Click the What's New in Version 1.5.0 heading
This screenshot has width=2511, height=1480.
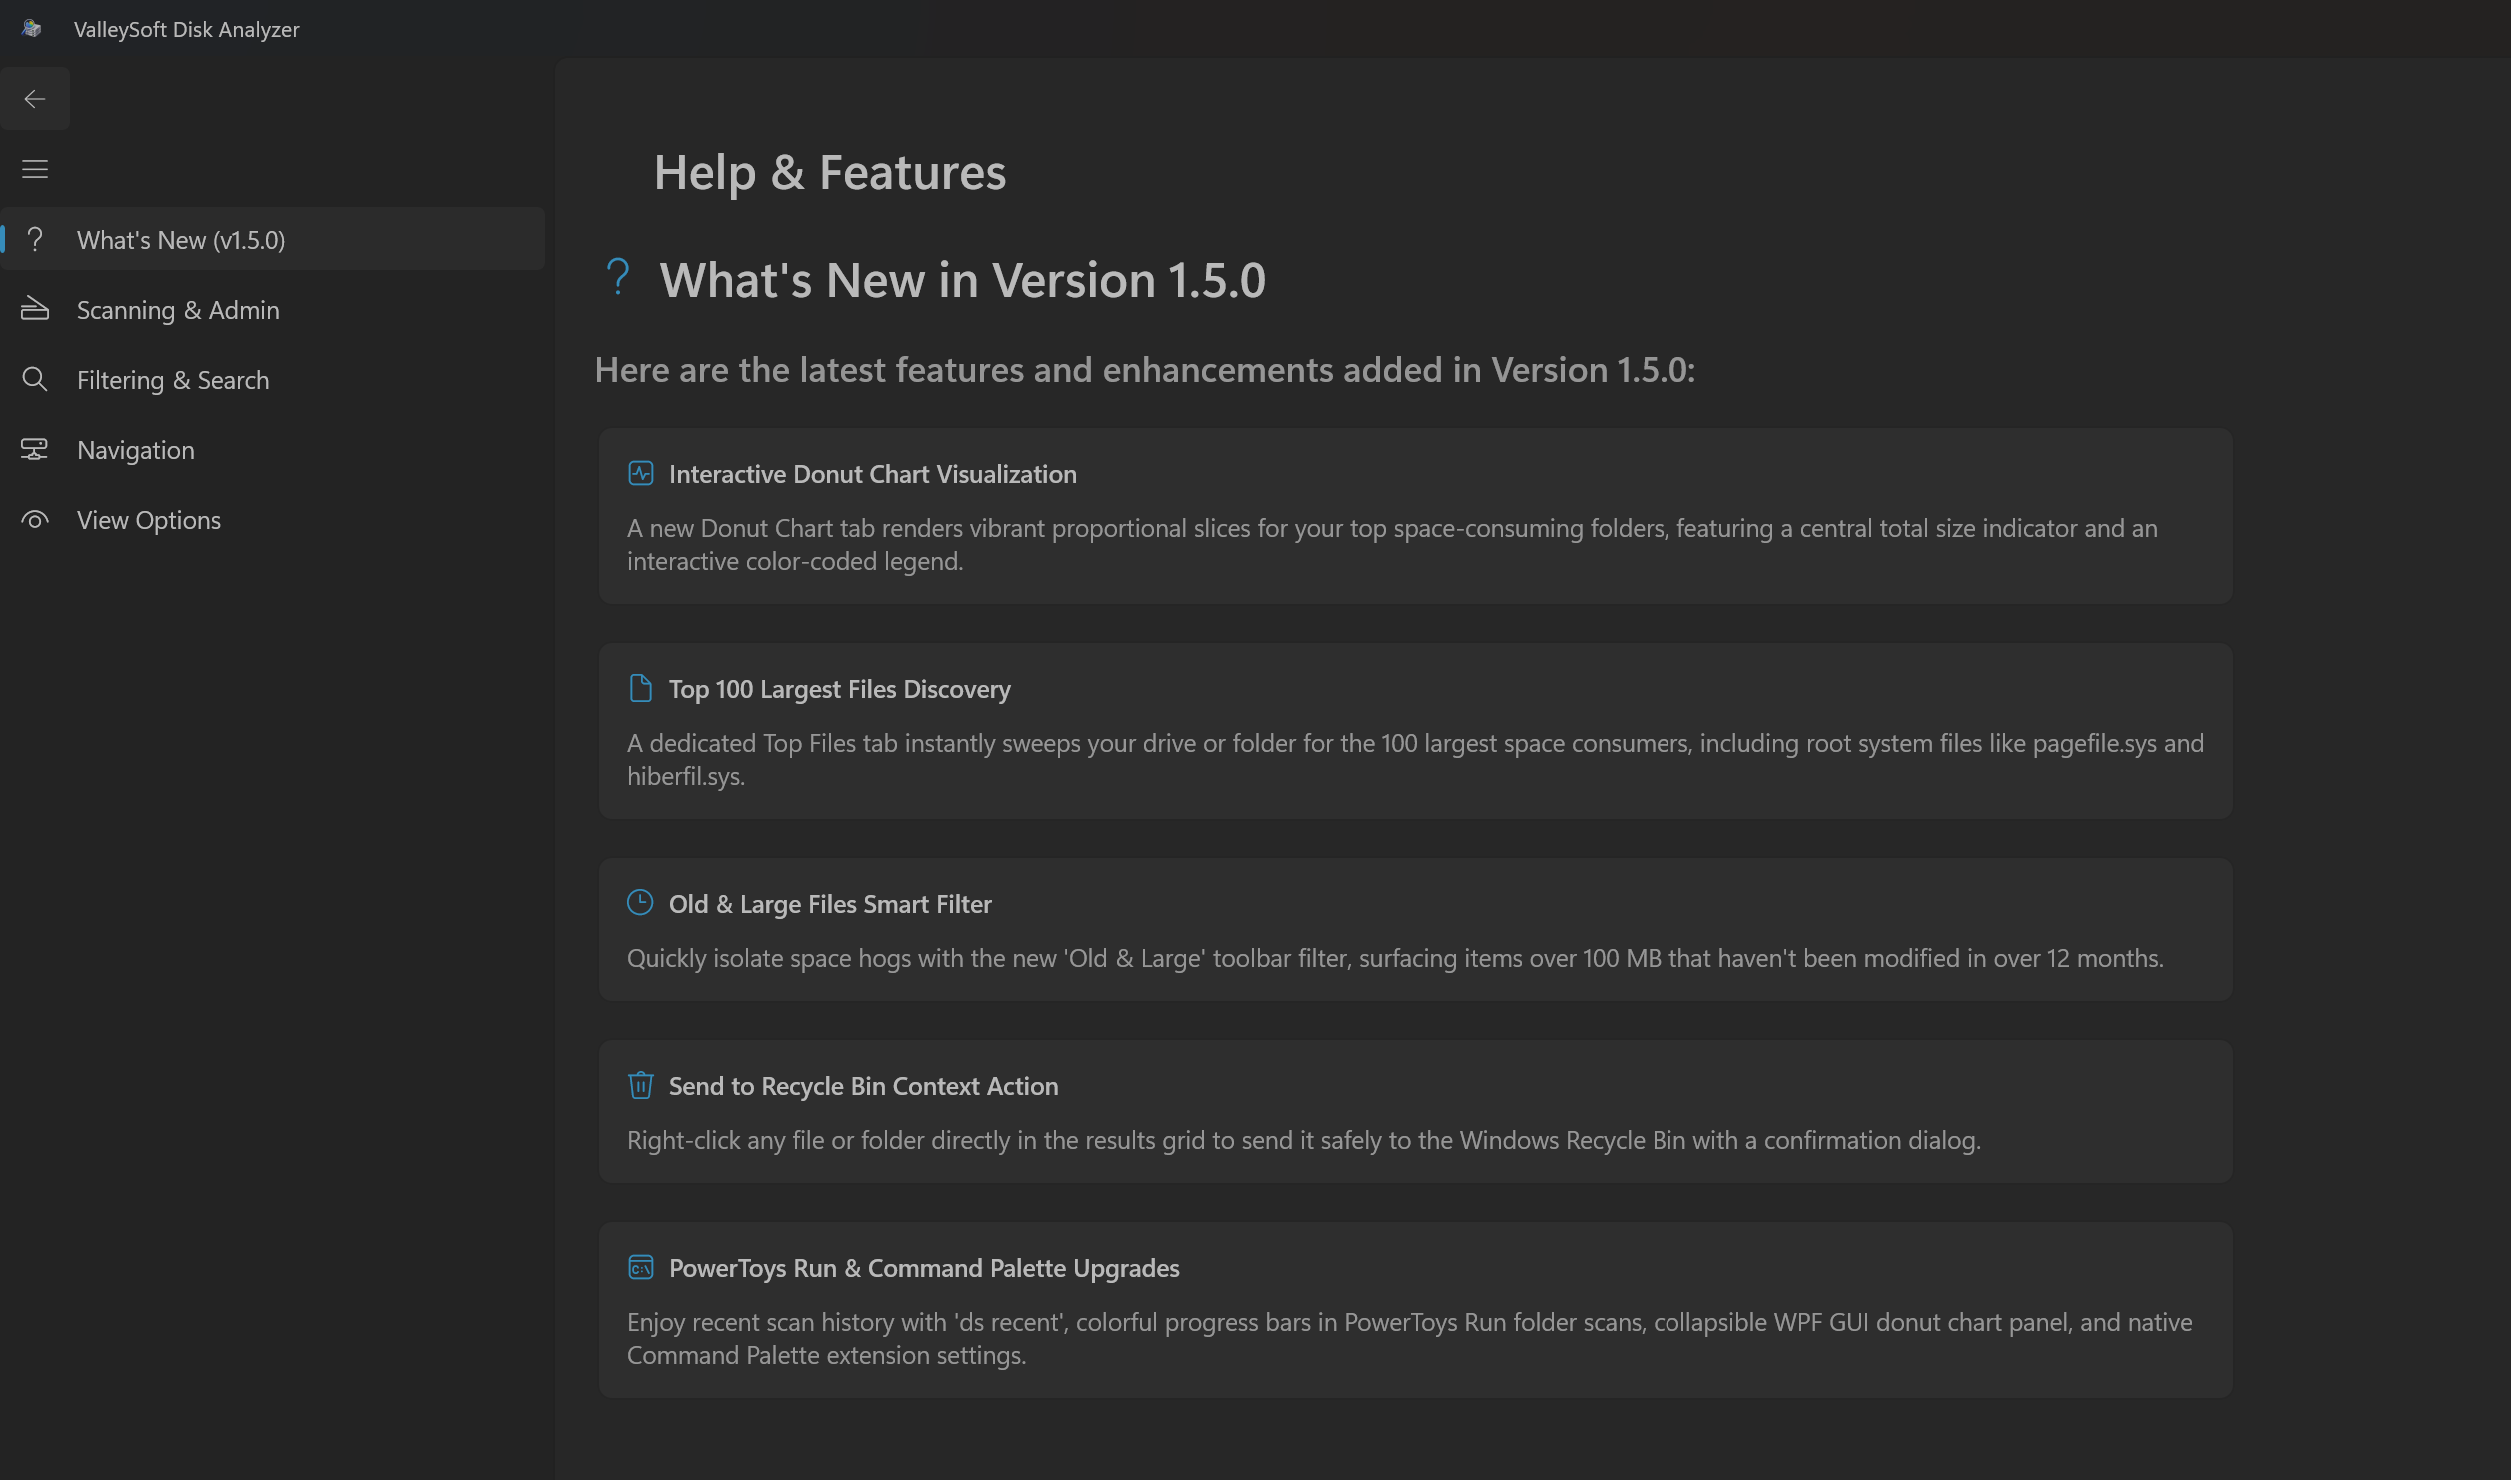[962, 280]
